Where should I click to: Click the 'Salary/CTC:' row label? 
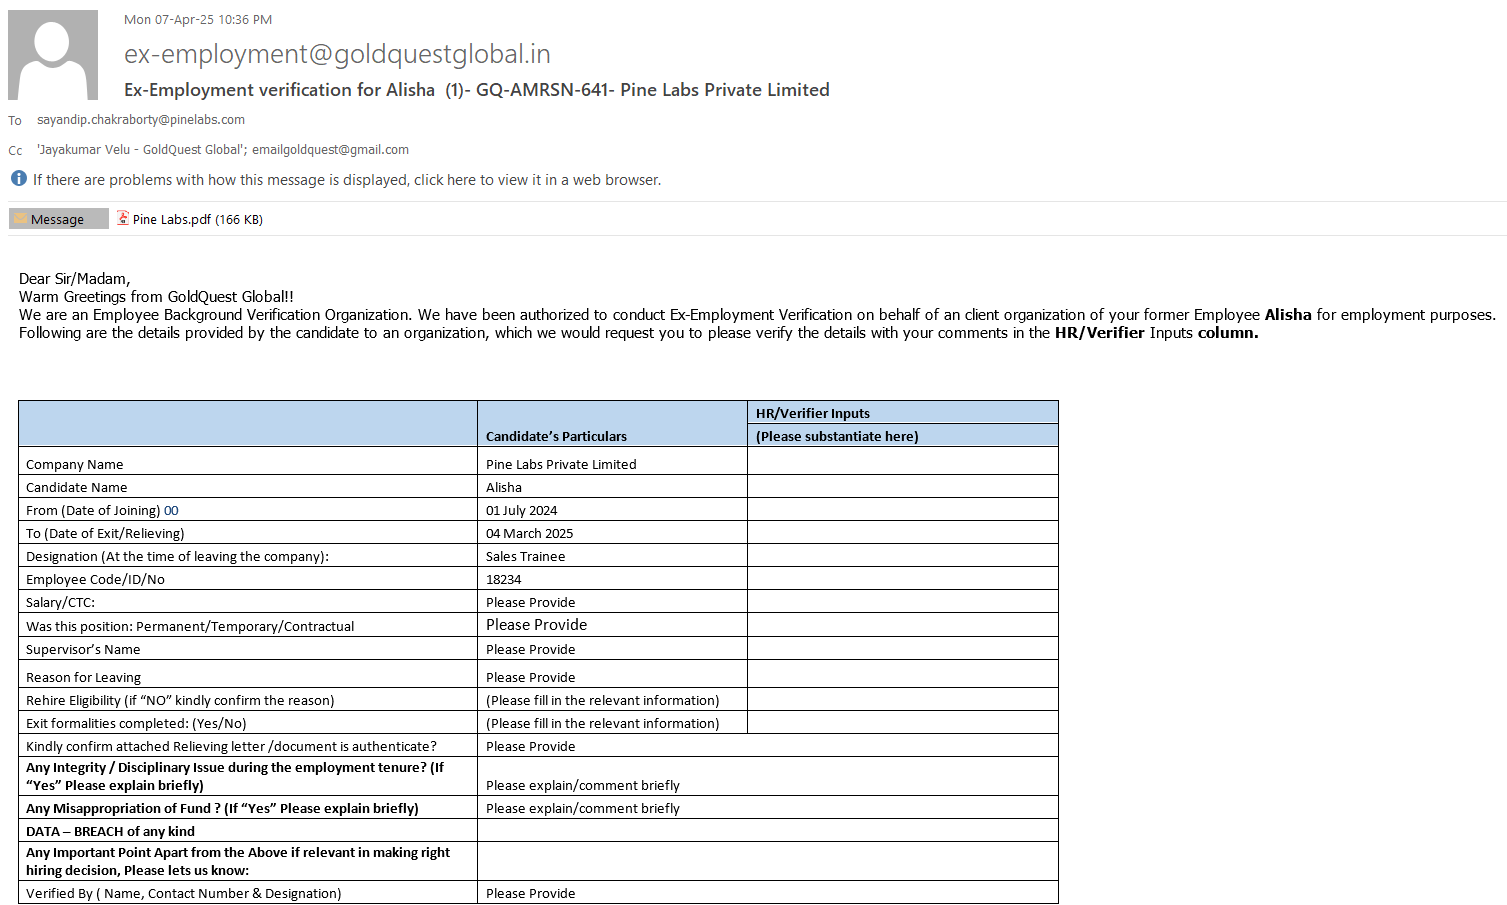click(61, 602)
